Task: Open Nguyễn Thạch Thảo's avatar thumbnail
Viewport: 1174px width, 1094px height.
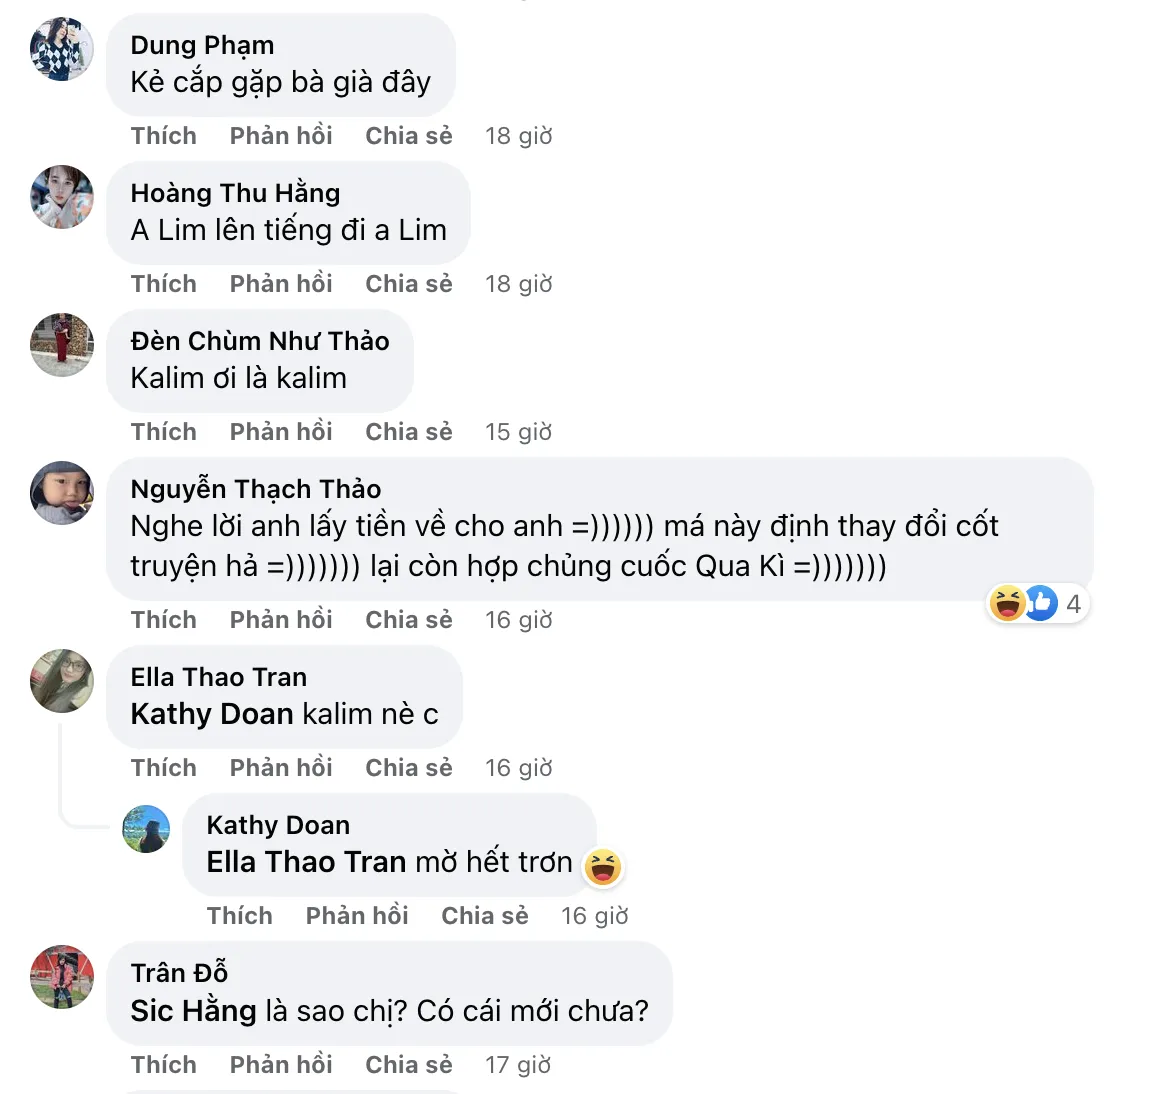Action: (x=62, y=493)
